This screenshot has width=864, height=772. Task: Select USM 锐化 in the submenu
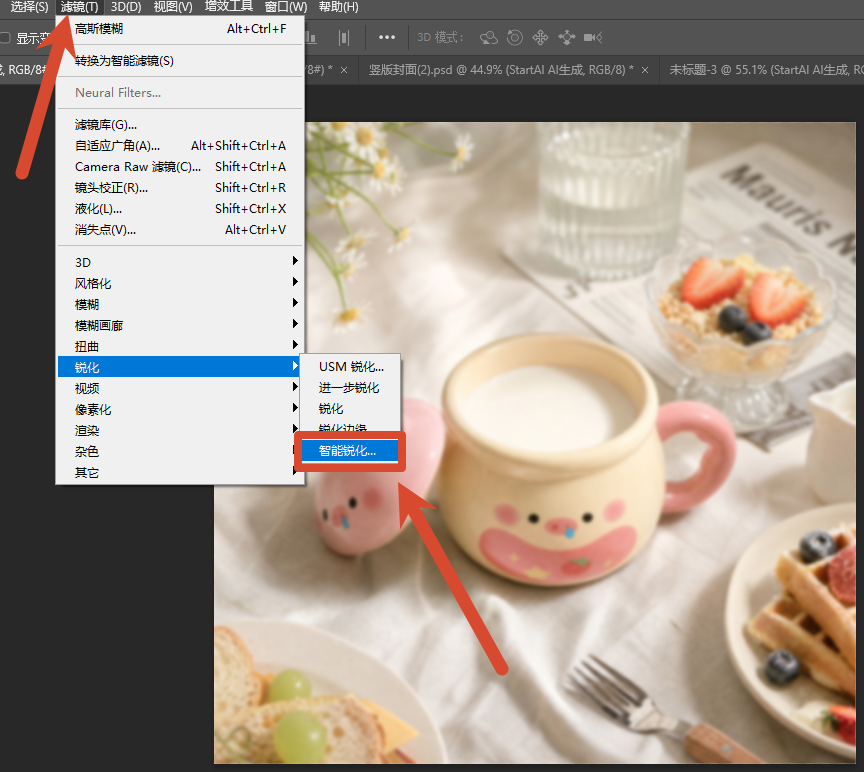350,367
